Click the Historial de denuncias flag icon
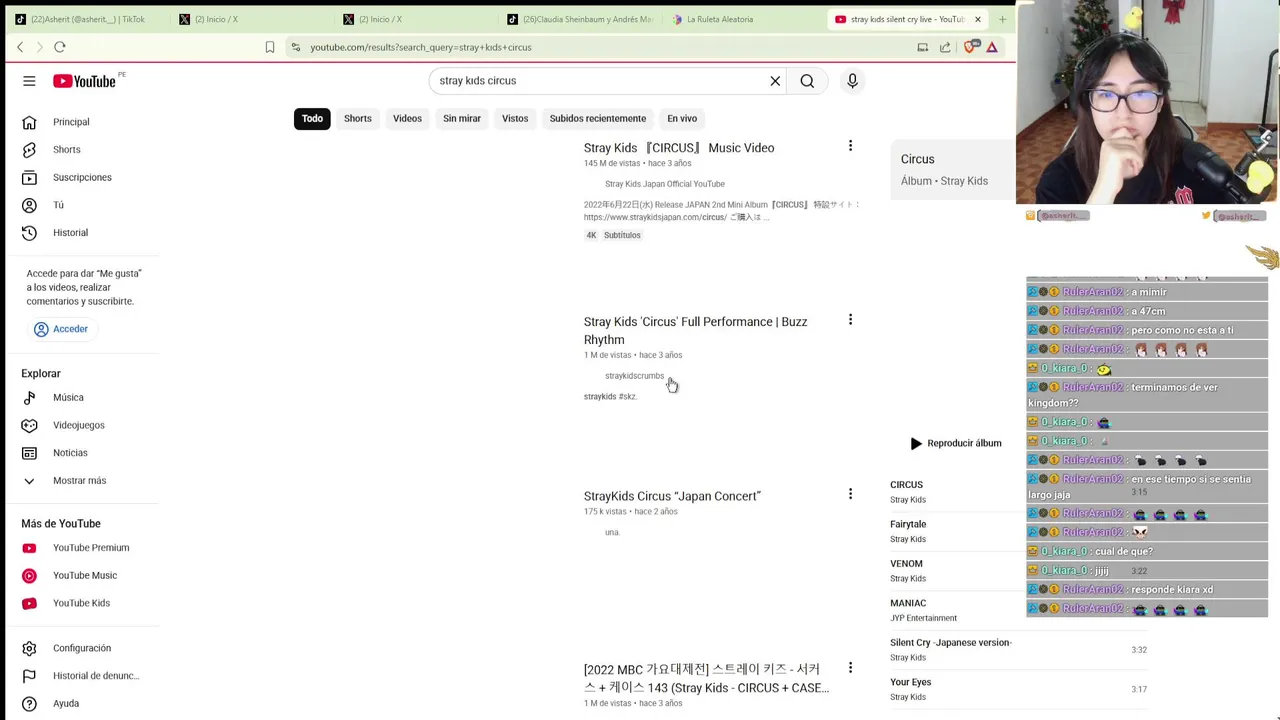 click(29, 676)
